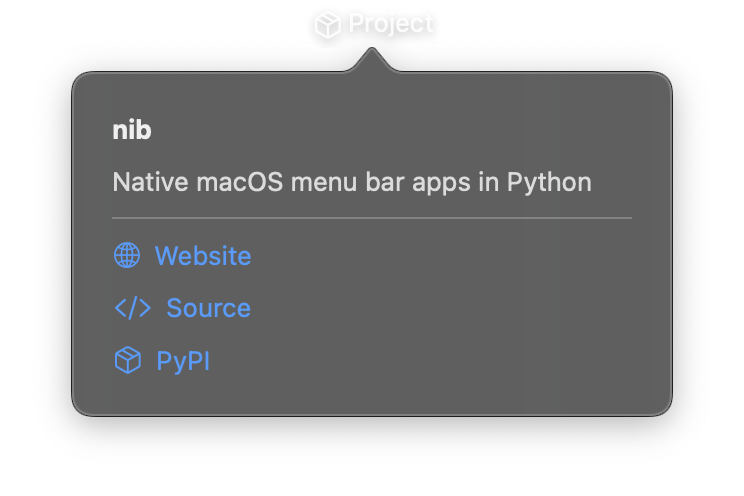Click the globe icon next to Website
The height and width of the screenshot is (496, 744).
pos(127,255)
